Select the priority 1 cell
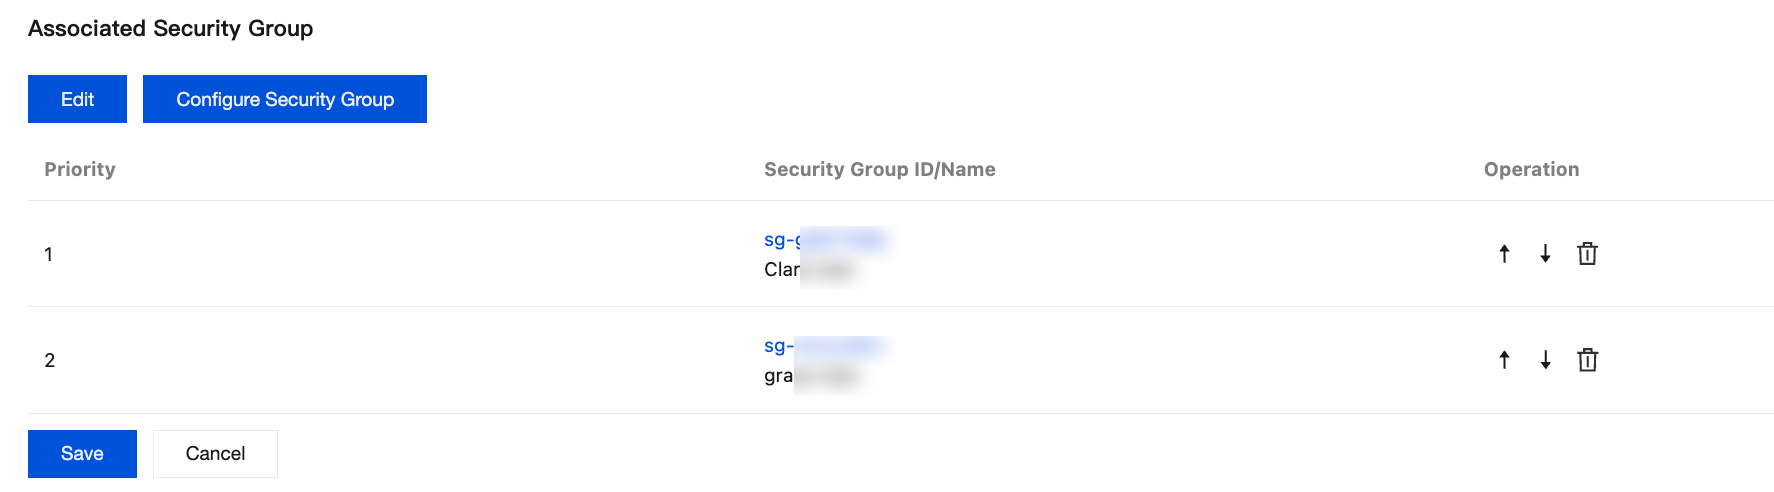 pyautogui.click(x=48, y=254)
